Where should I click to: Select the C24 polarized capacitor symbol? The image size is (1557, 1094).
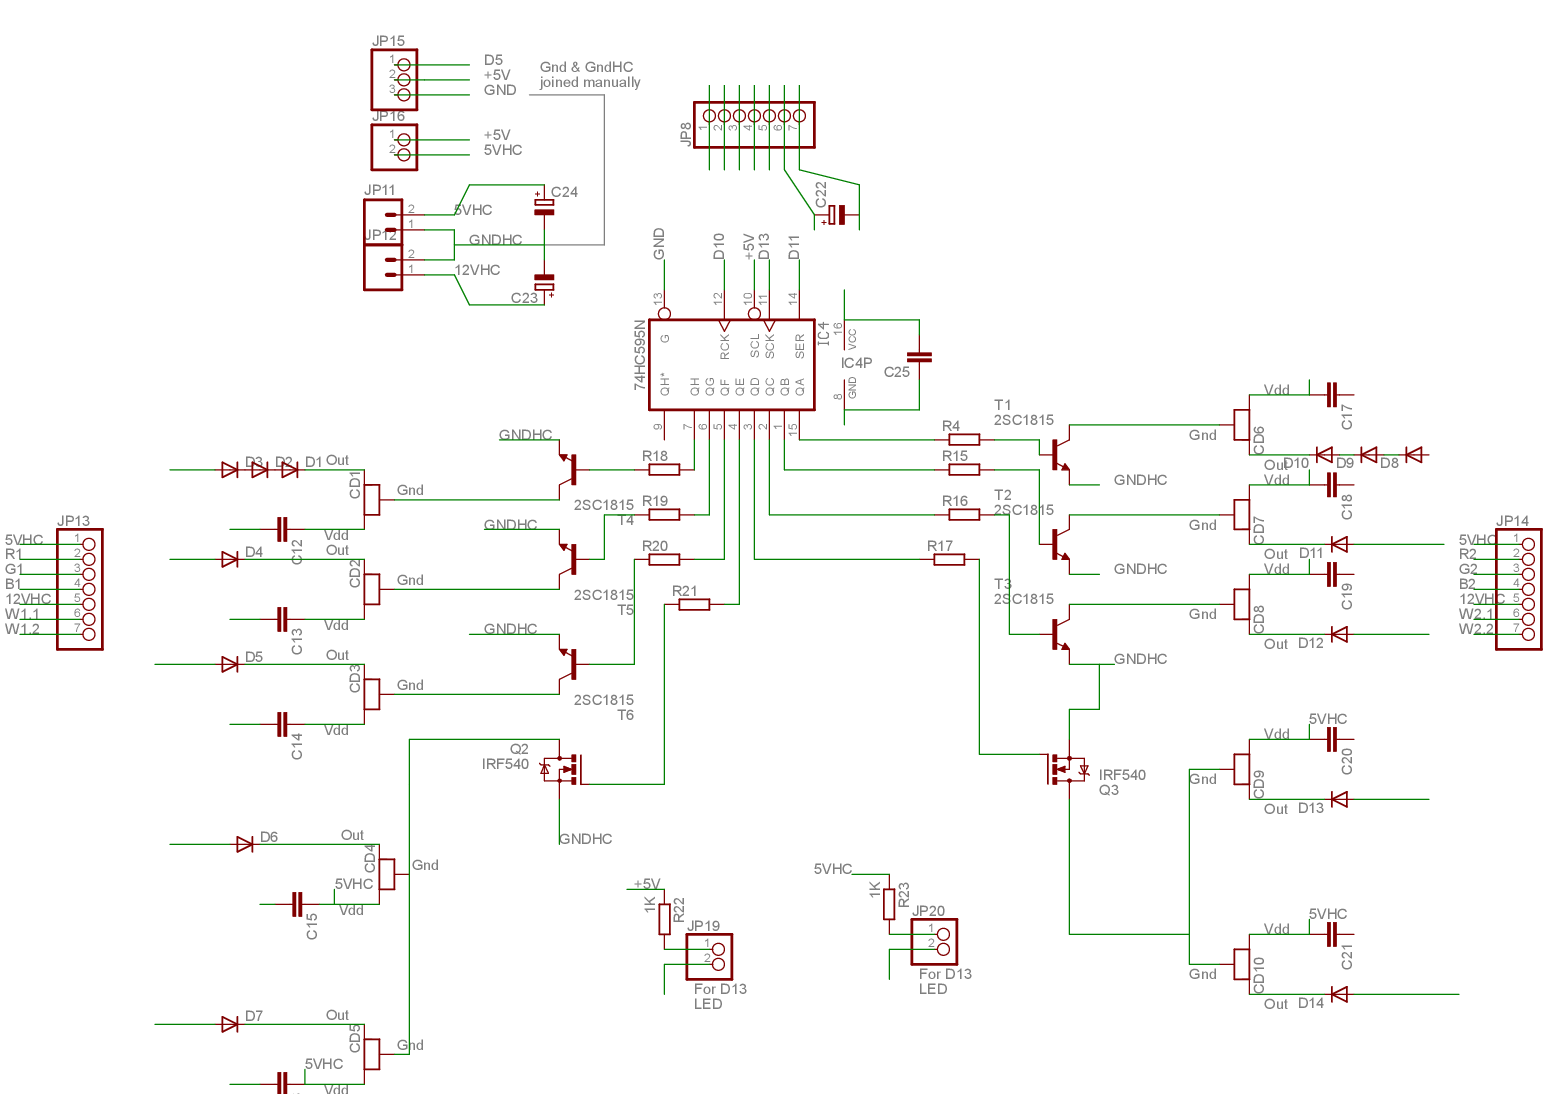(544, 205)
